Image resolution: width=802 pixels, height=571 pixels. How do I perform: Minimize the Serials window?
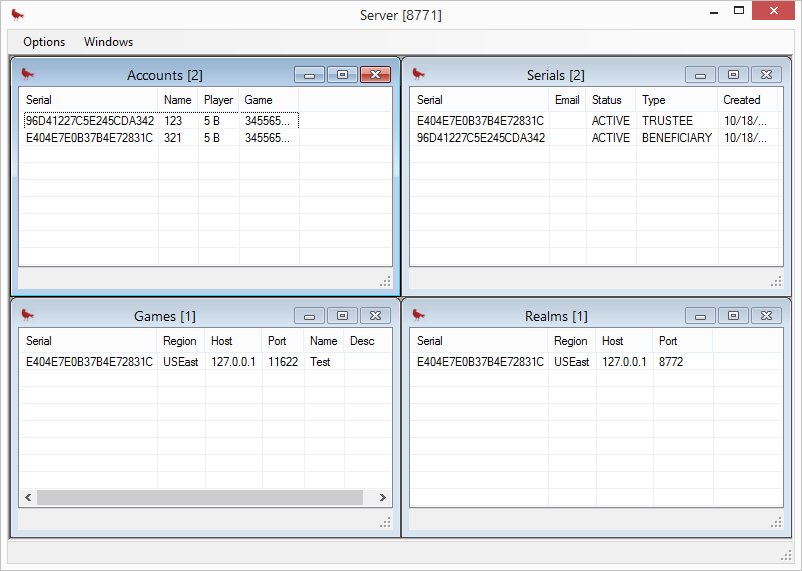[x=700, y=75]
